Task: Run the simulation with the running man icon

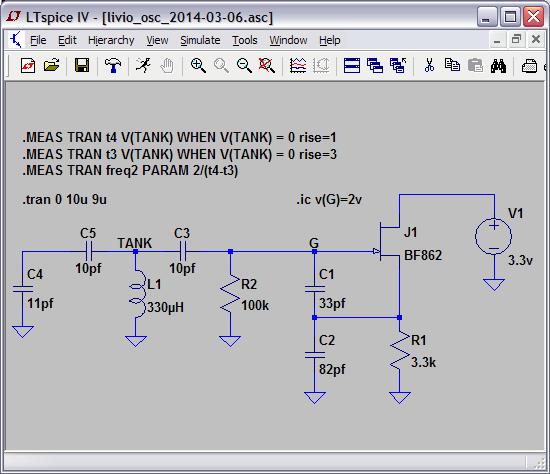Action: [x=143, y=65]
